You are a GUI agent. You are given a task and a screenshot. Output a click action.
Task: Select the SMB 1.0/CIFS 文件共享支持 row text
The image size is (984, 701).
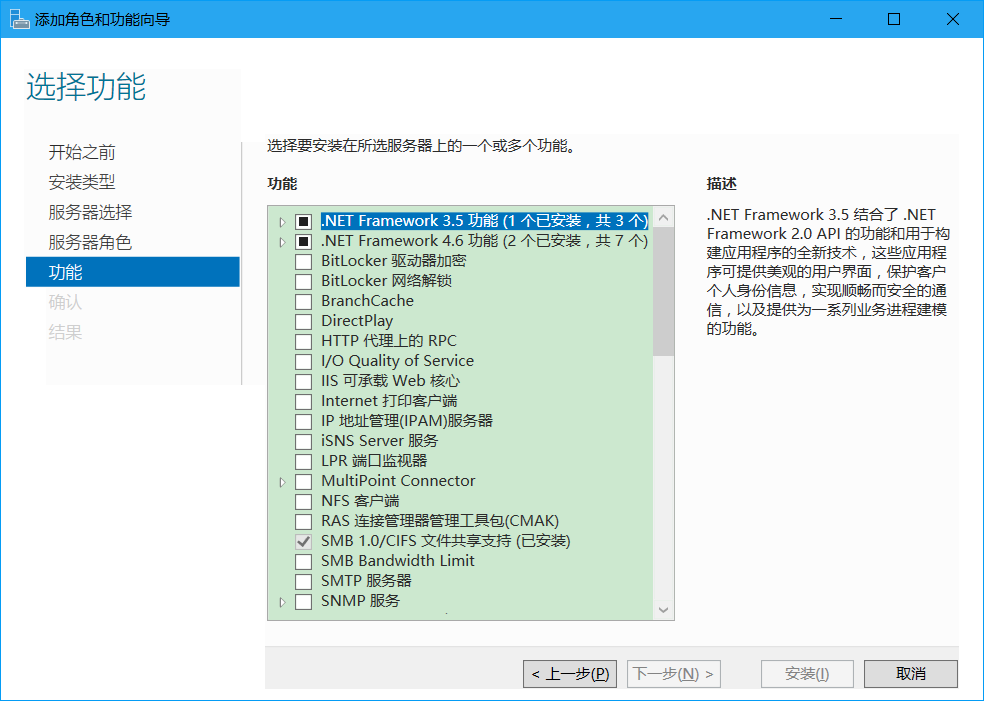[x=446, y=540]
